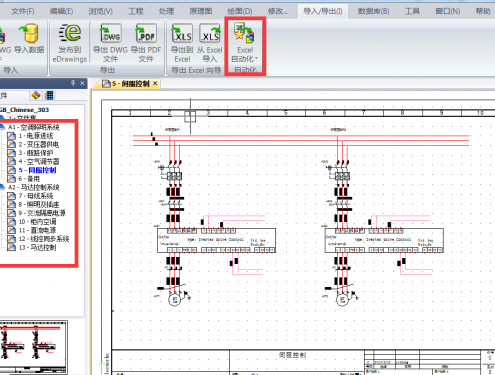The height and width of the screenshot is (375, 495).
Task: Switch to the 绘图(D) ribbon tab
Action: click(x=240, y=11)
